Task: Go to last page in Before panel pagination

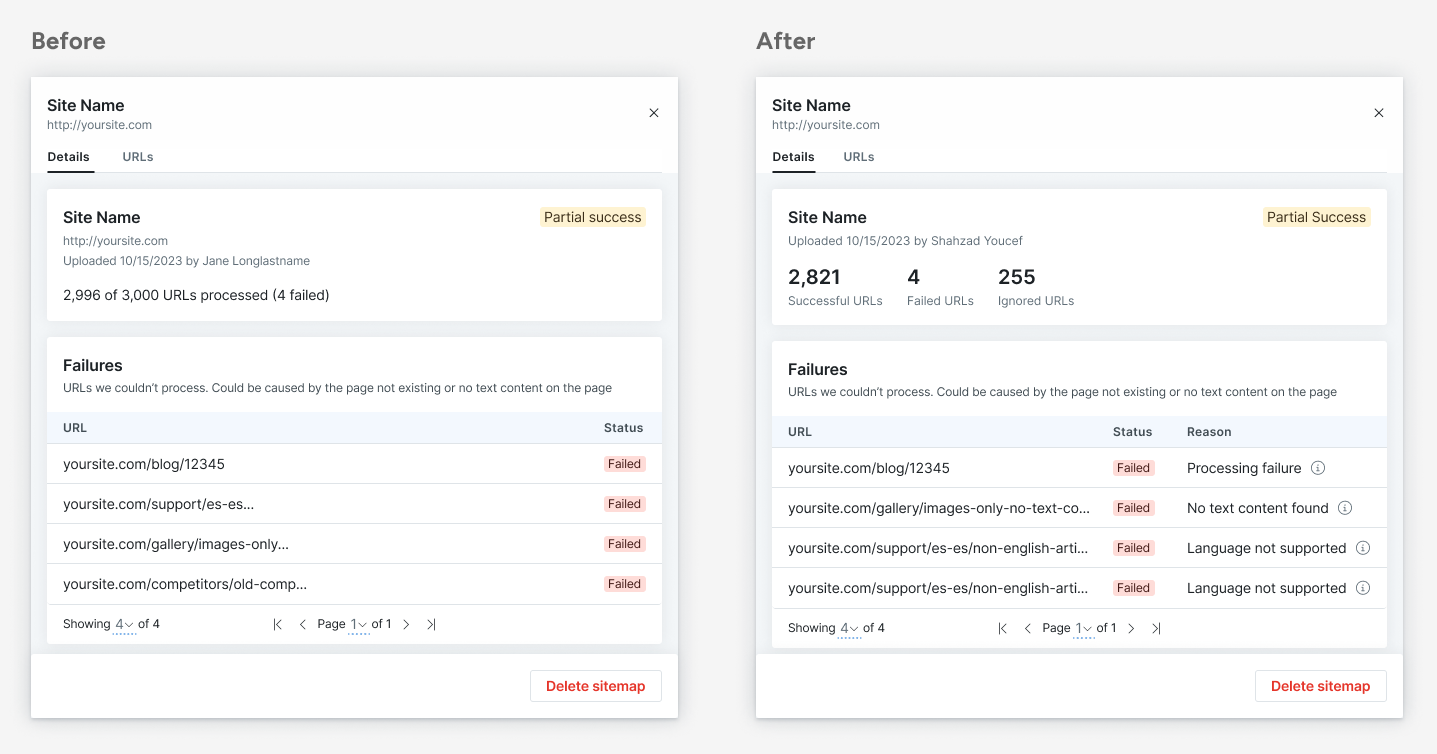Action: coord(431,624)
